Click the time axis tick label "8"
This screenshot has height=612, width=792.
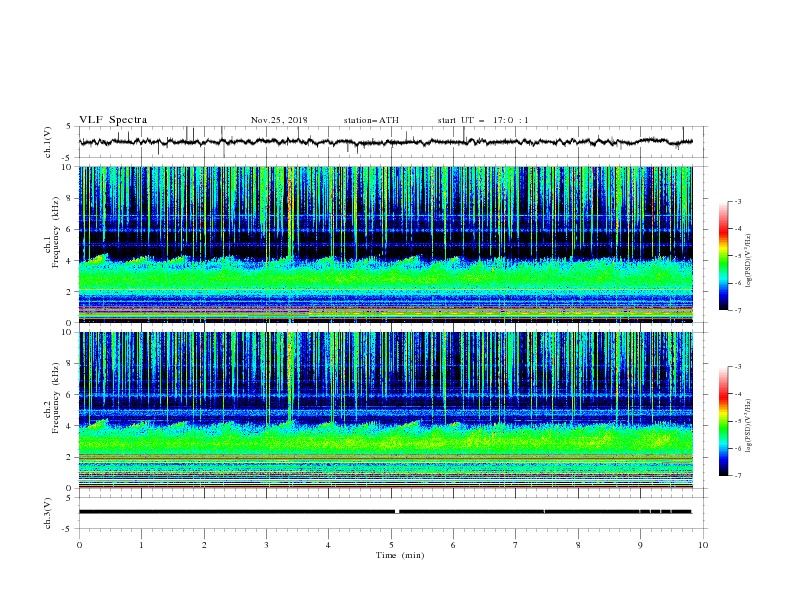coord(578,545)
